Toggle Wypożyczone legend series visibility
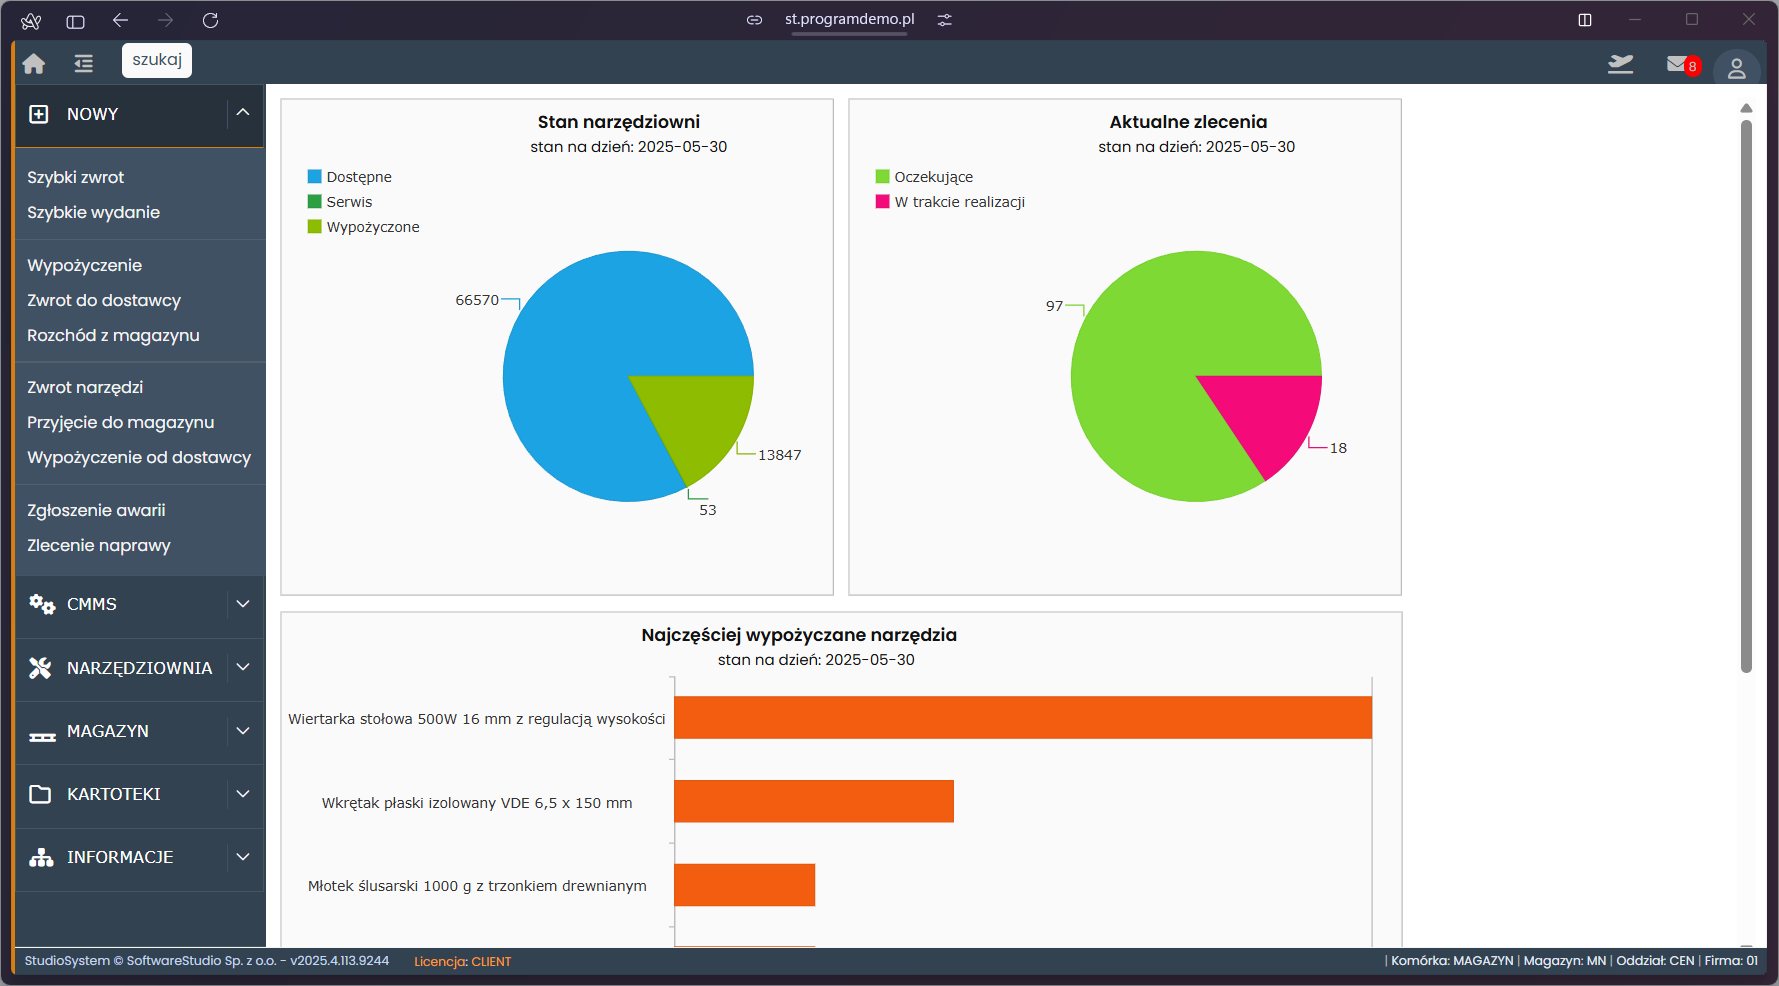Screen dimensions: 1779x986 pos(372,227)
